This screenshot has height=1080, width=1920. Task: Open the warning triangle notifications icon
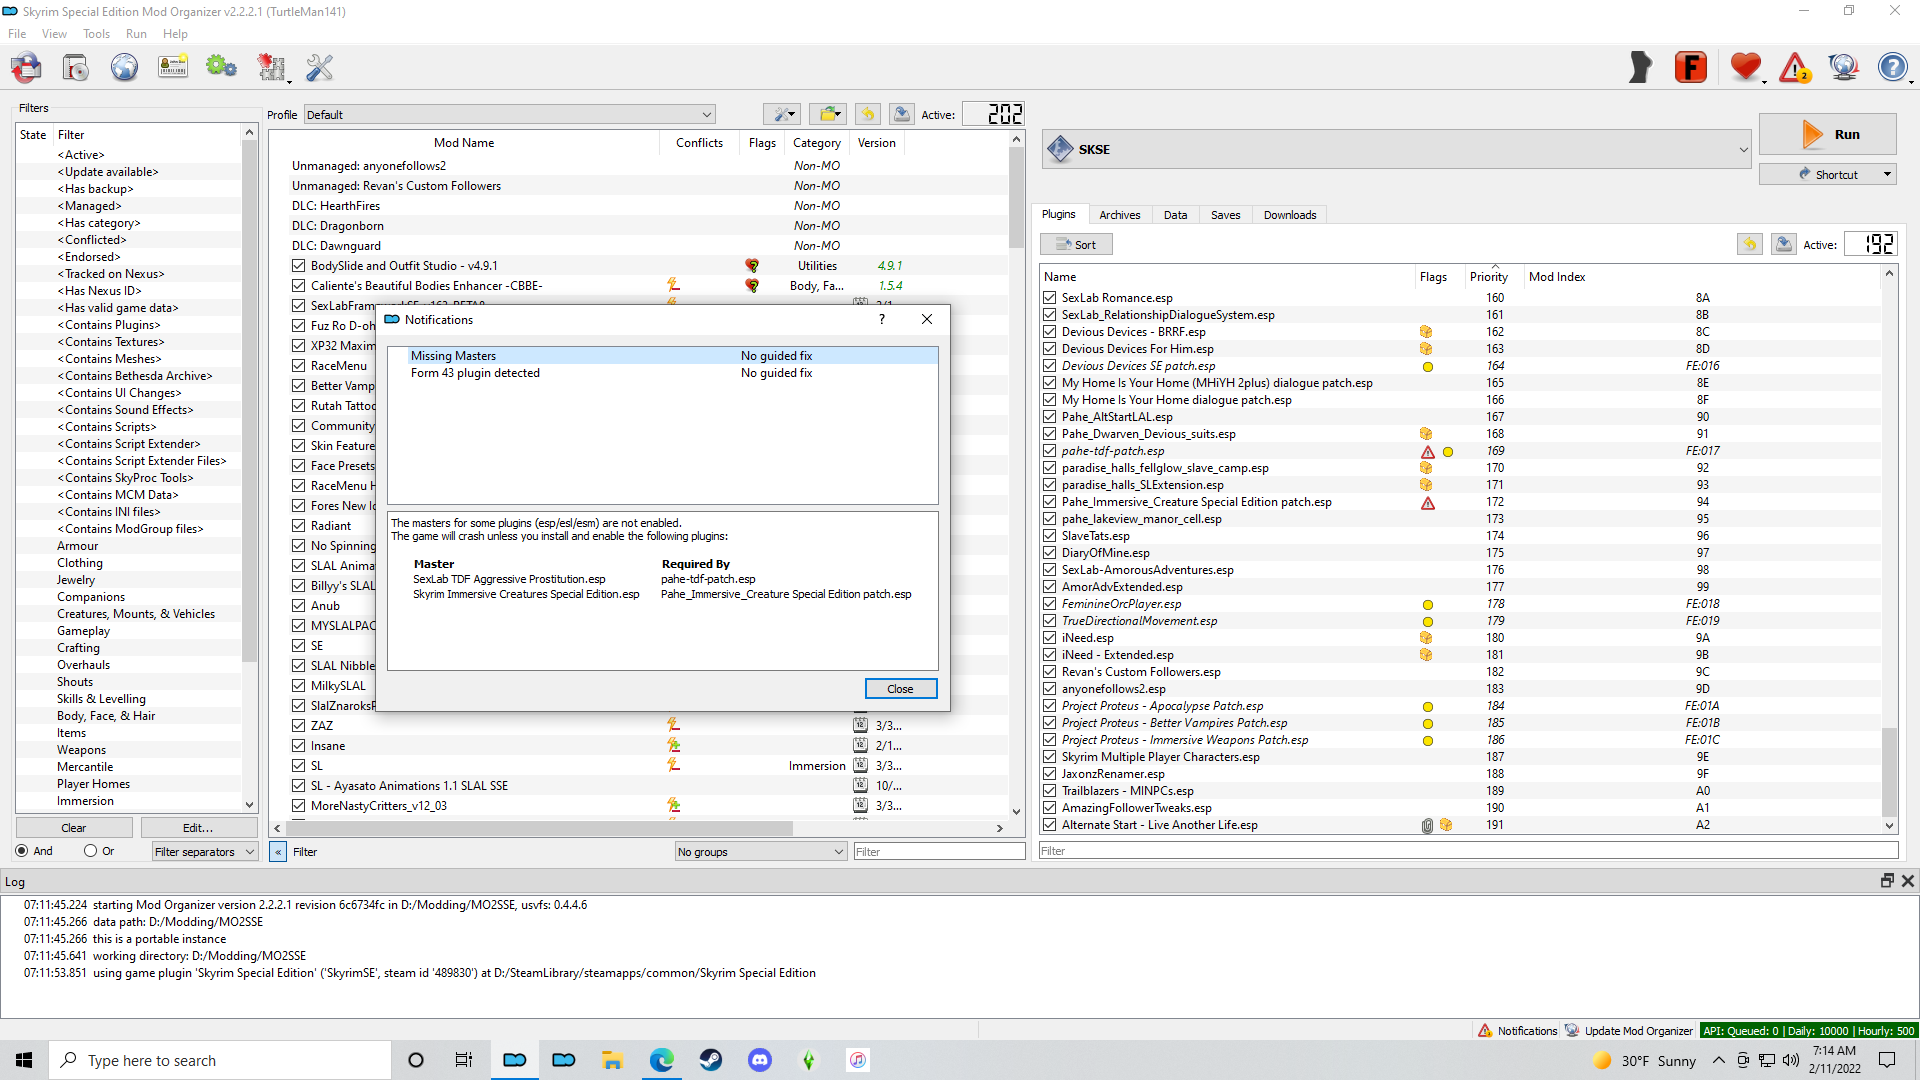coord(1794,68)
